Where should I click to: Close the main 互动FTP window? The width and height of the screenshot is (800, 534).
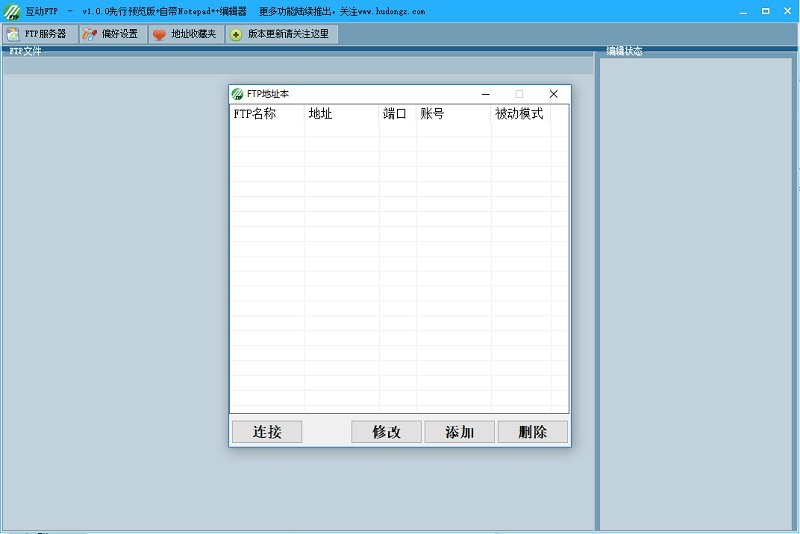pos(788,11)
